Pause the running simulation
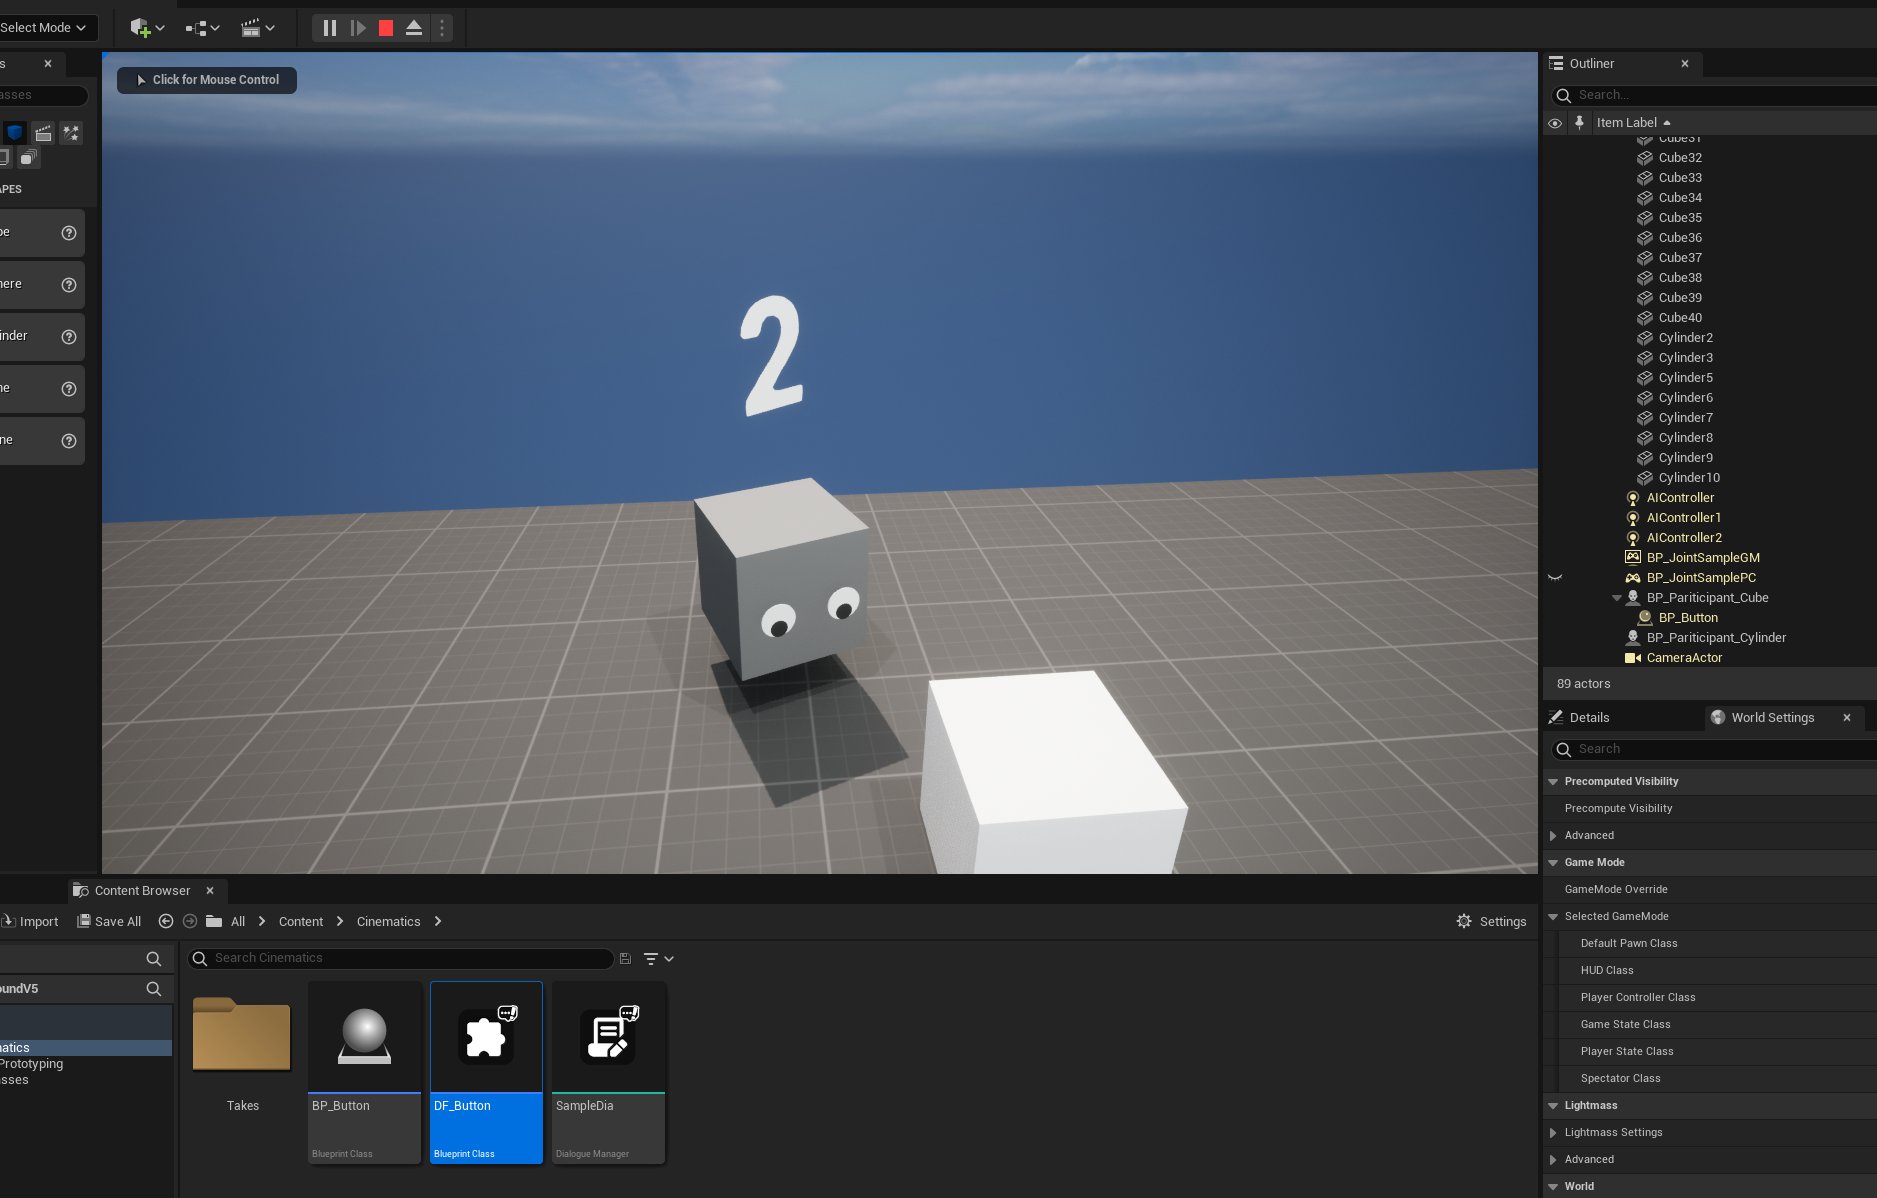Viewport: 1877px width, 1198px height. point(329,28)
